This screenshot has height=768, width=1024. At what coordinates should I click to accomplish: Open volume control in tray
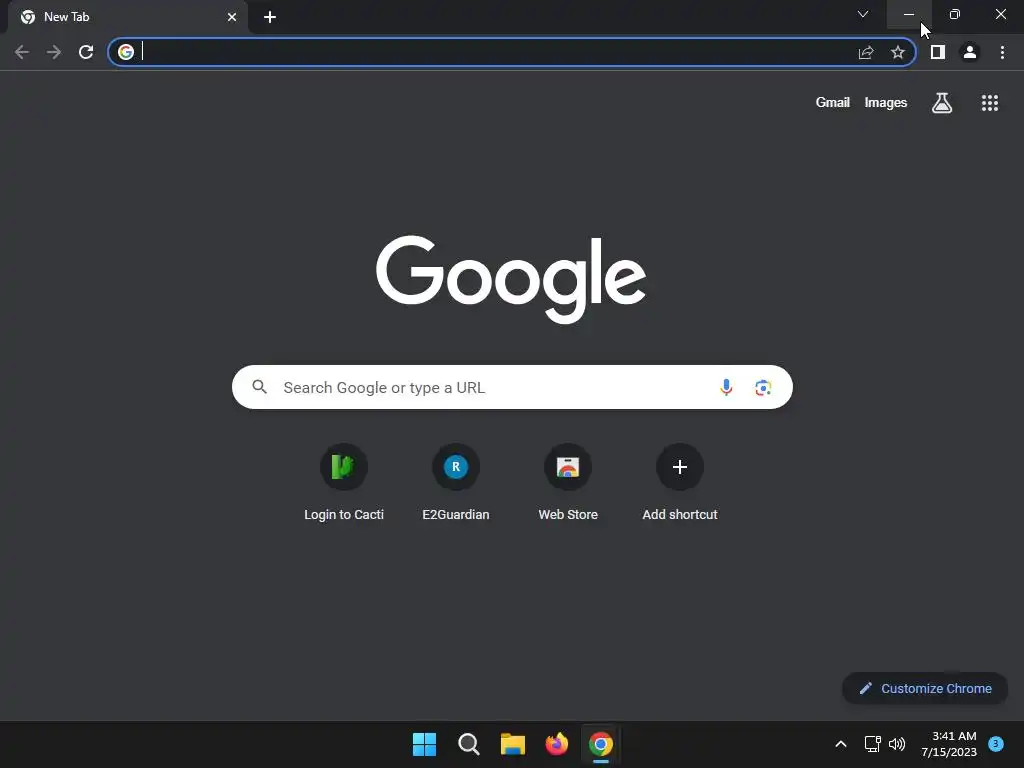pos(897,744)
